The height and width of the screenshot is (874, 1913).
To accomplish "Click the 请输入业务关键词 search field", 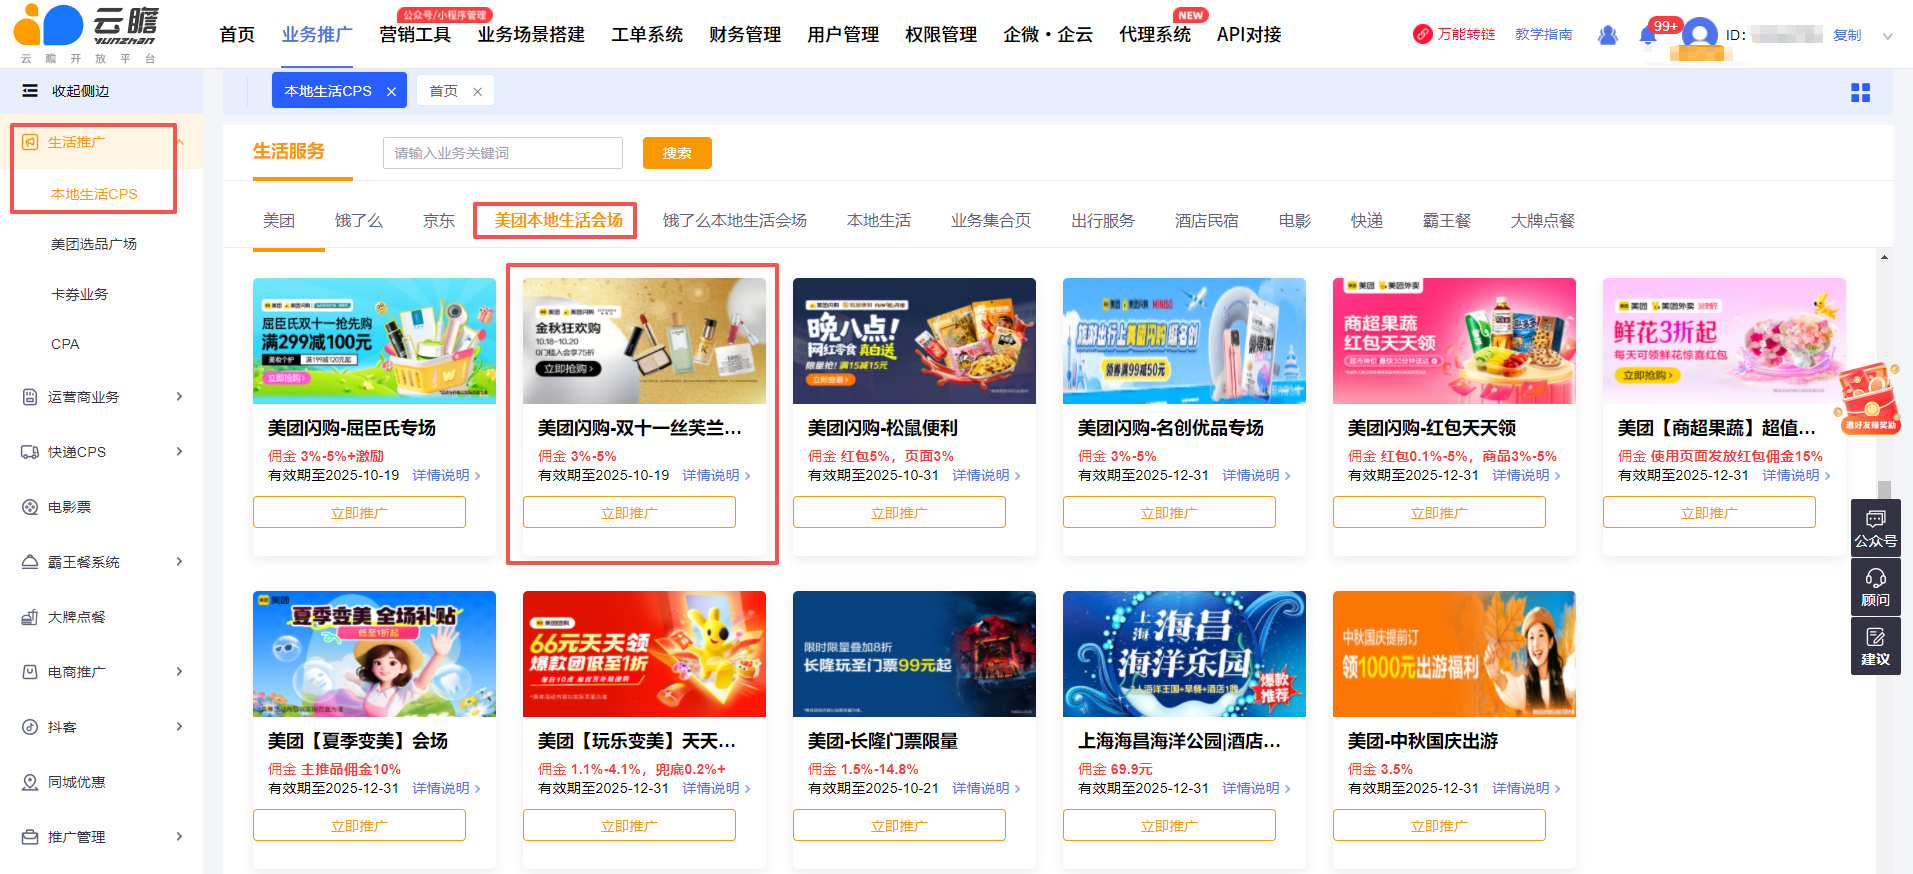I will 502,153.
